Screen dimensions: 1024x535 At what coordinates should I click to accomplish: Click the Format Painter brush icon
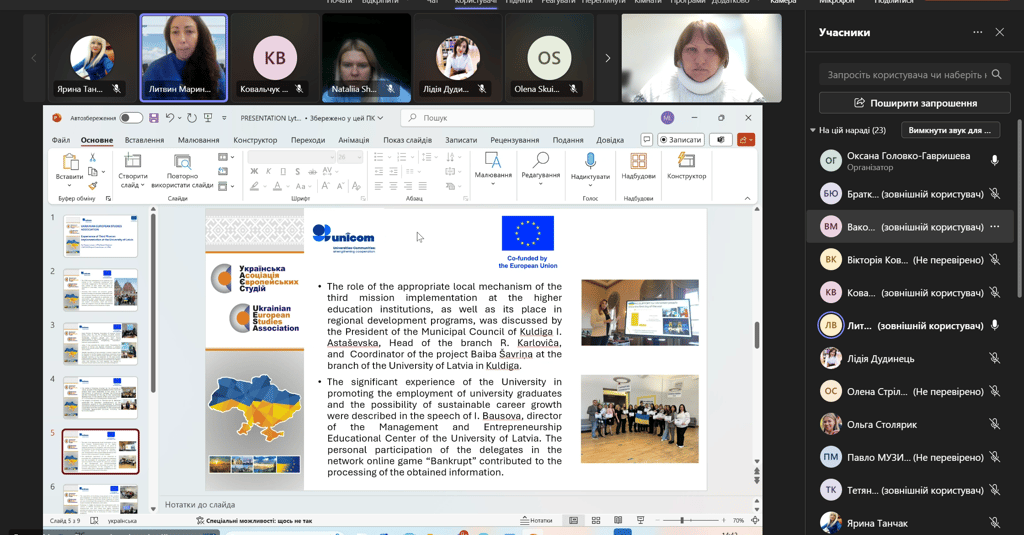click(x=93, y=186)
